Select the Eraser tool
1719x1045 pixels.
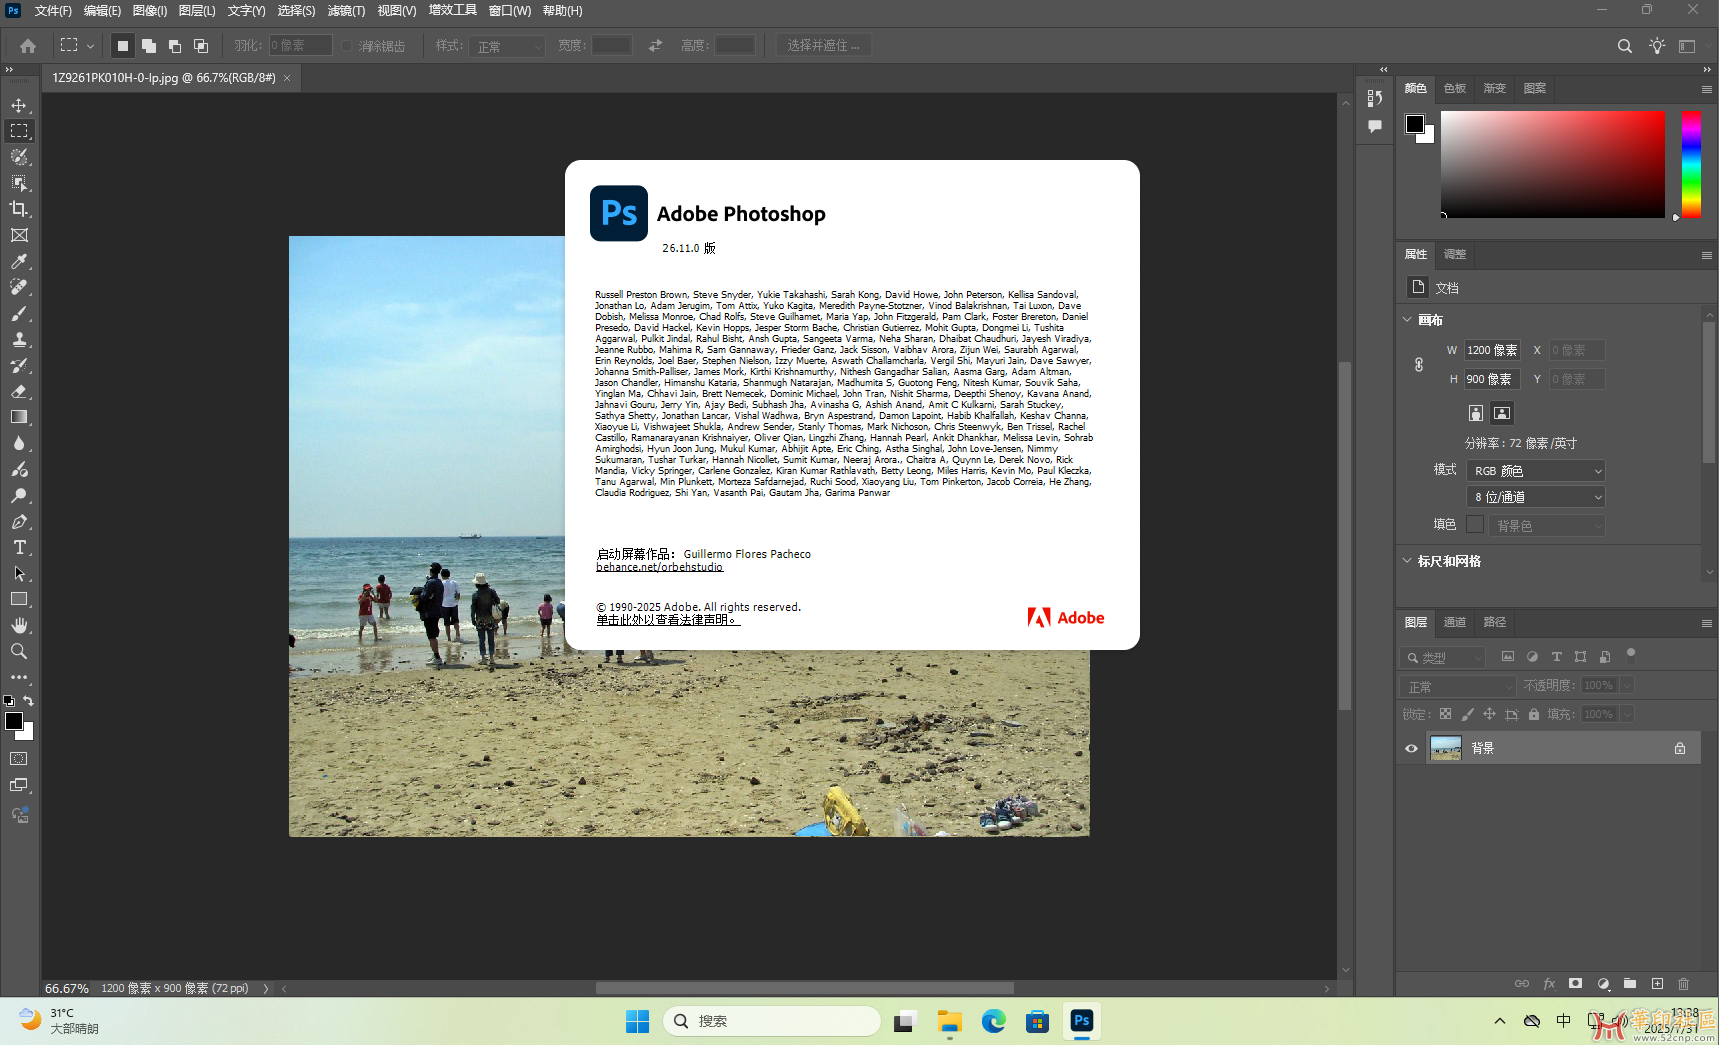click(x=19, y=391)
